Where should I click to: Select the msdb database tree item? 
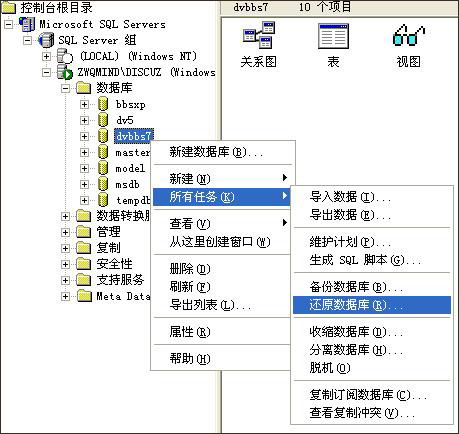coord(127,184)
